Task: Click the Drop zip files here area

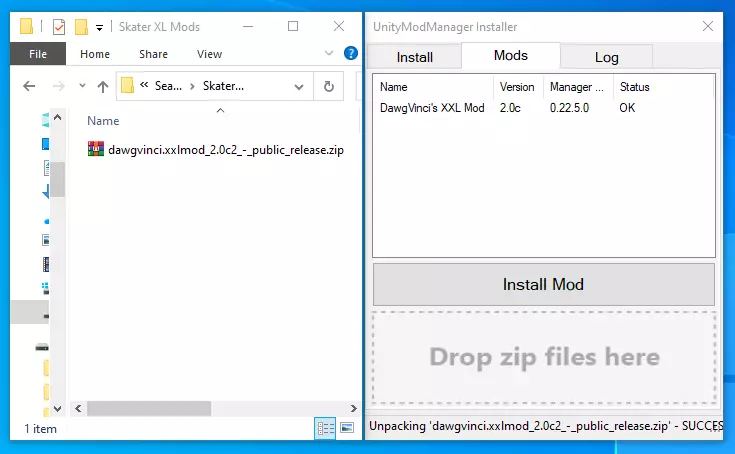Action: tap(544, 357)
